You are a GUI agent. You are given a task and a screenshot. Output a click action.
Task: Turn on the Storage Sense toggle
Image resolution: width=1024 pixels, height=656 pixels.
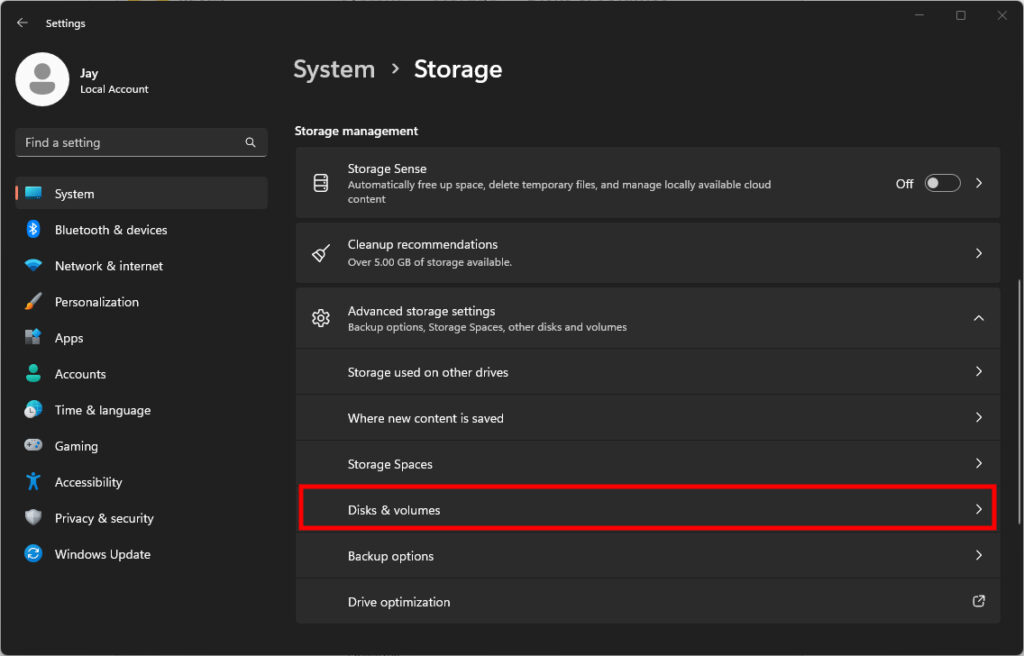[941, 183]
